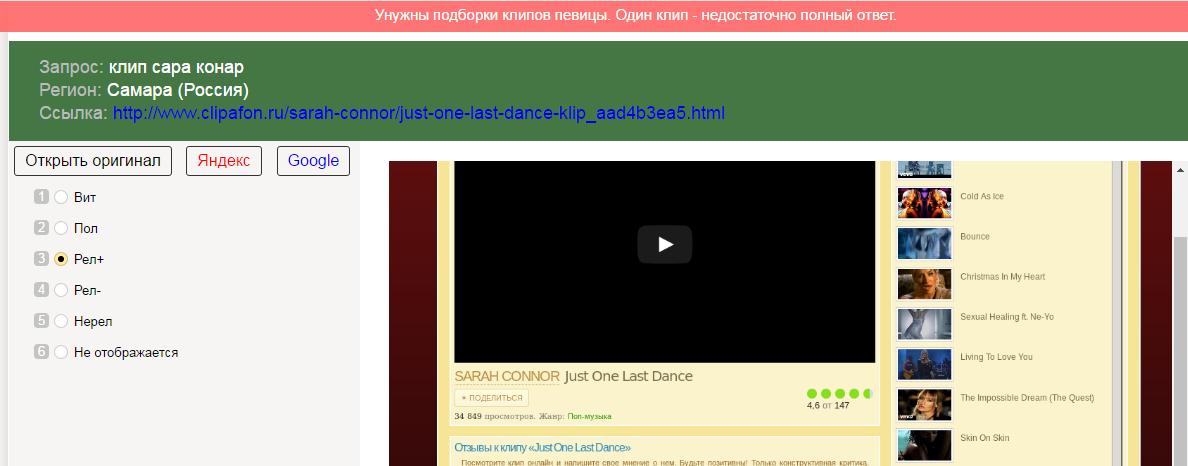Click the Sexual Healing ft. Ne-Yo title
1188x466 pixels.
(x=1007, y=317)
